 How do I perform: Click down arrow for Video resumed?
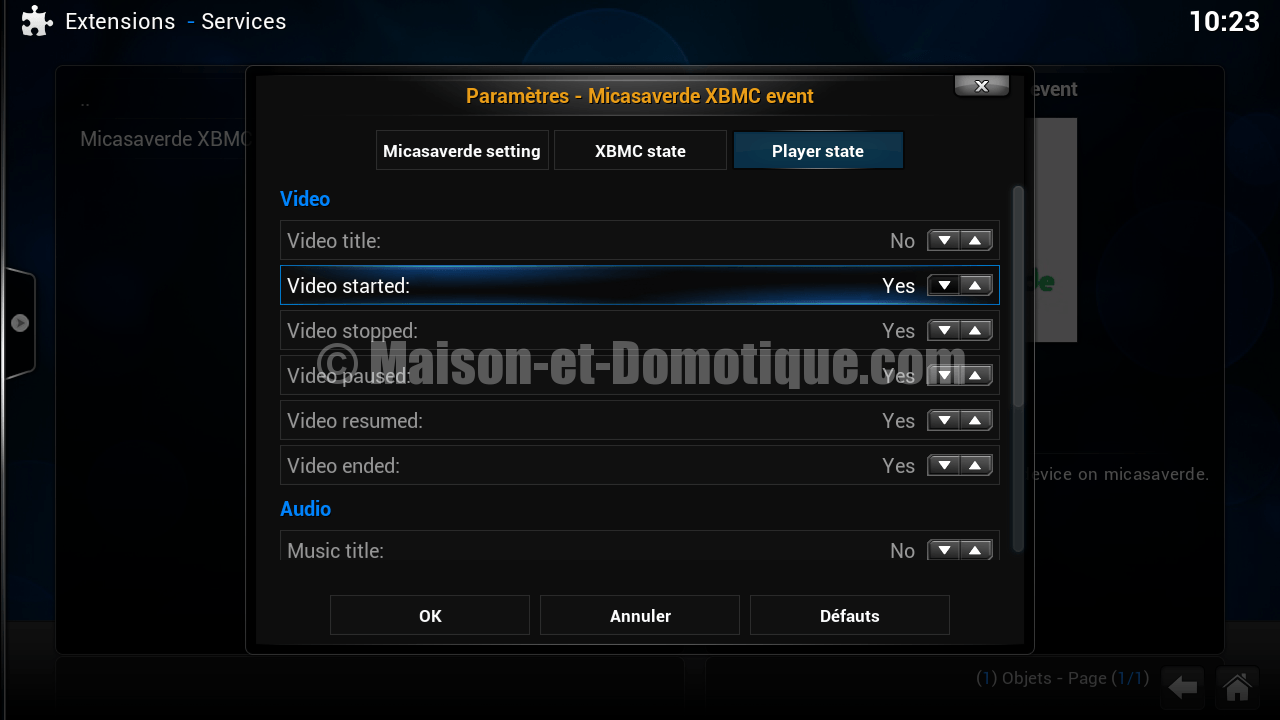[x=944, y=420]
